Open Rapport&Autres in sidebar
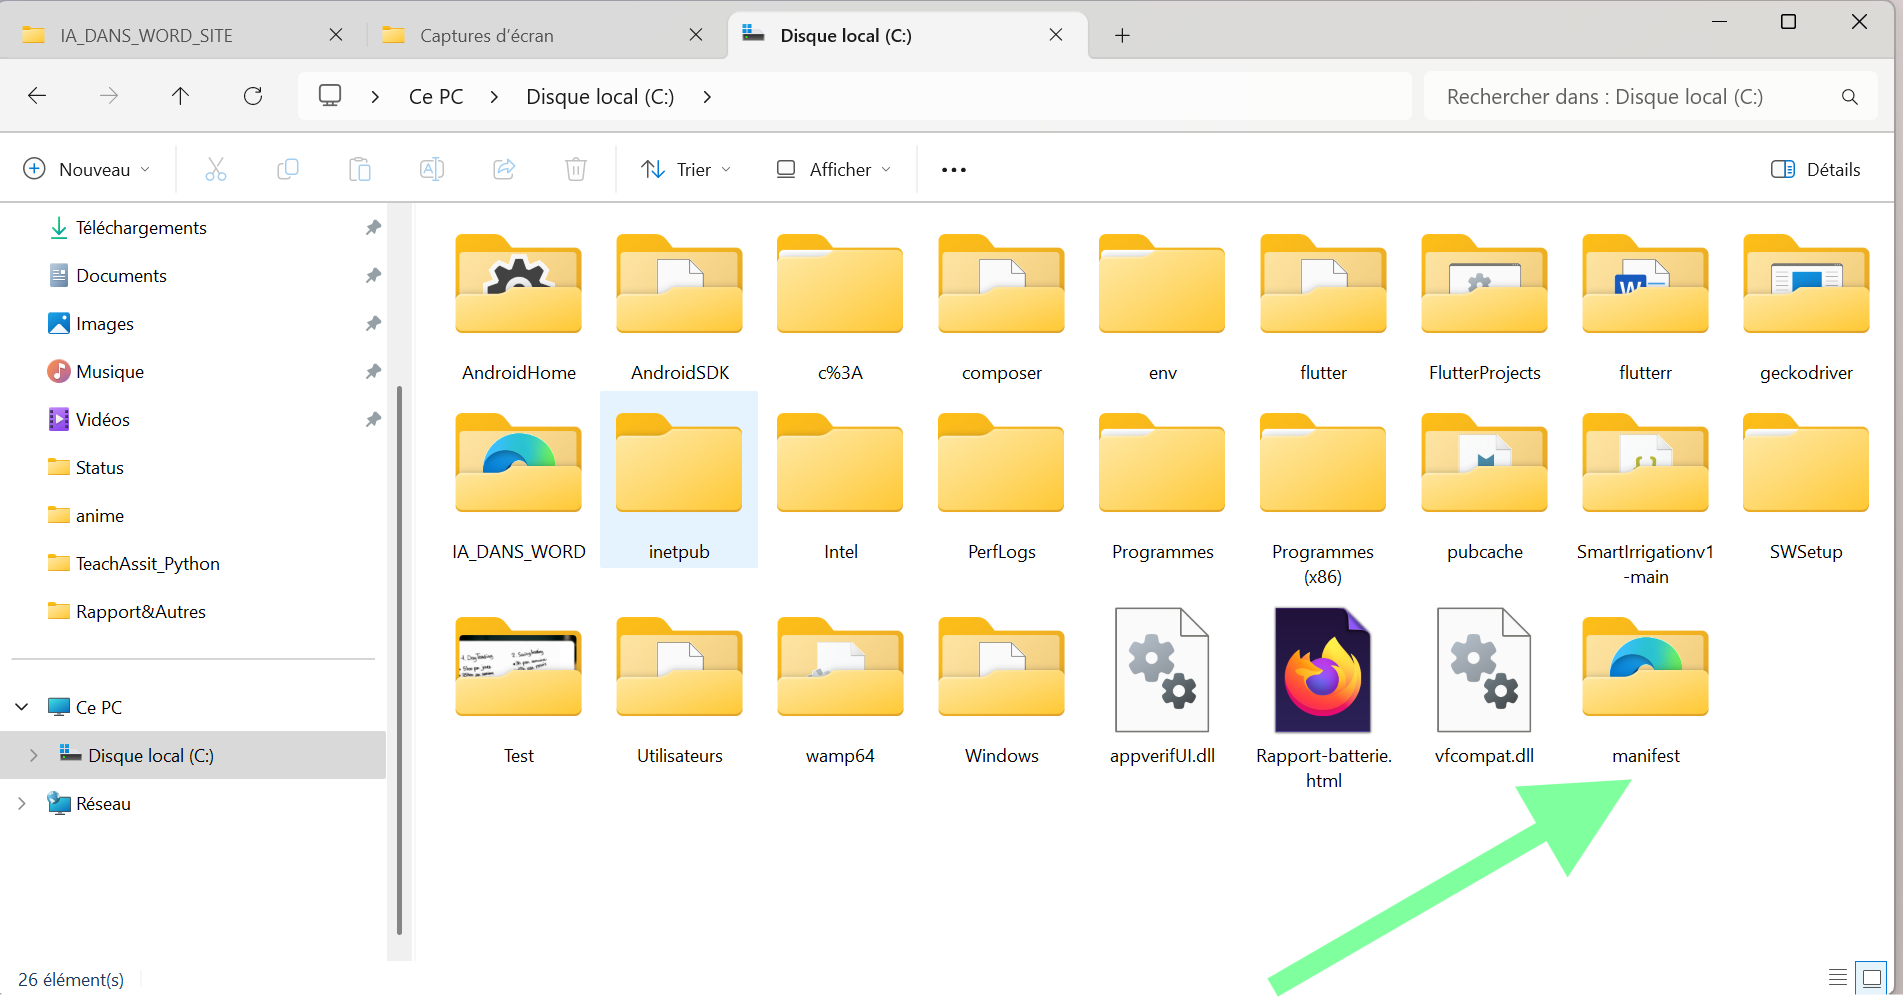1903x997 pixels. [x=140, y=612]
